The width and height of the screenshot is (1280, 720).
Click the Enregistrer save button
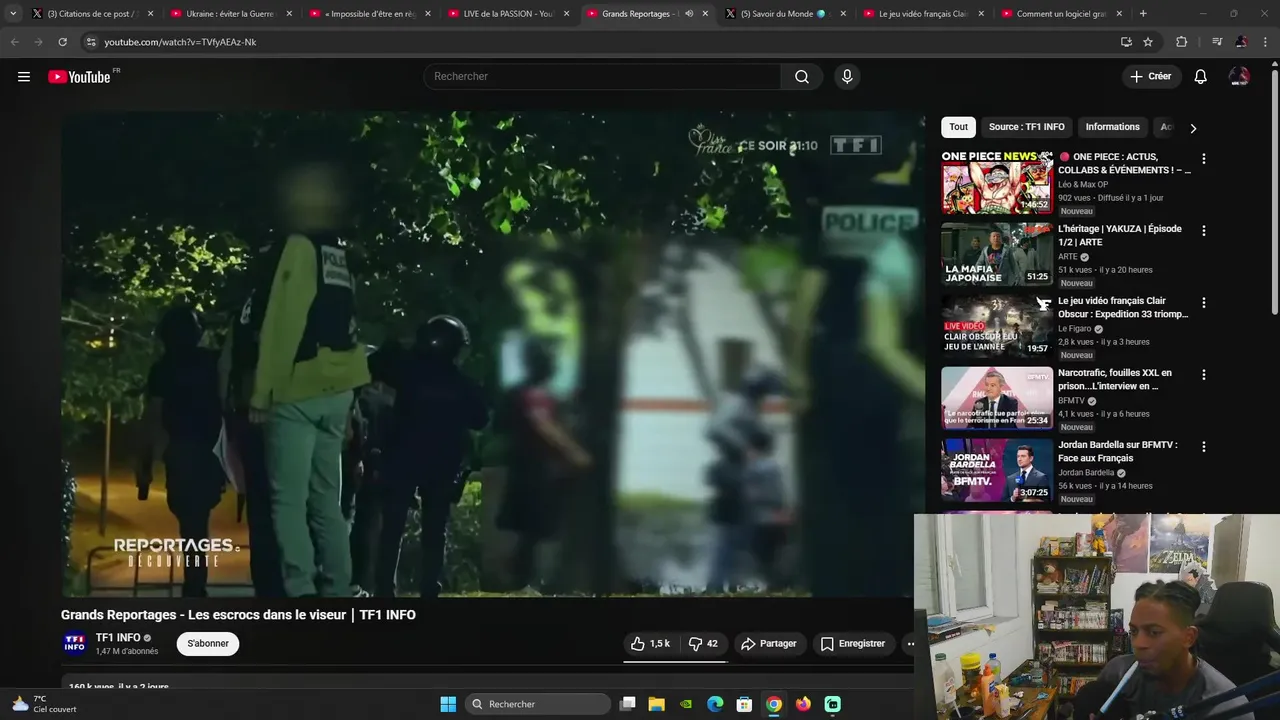[853, 644]
